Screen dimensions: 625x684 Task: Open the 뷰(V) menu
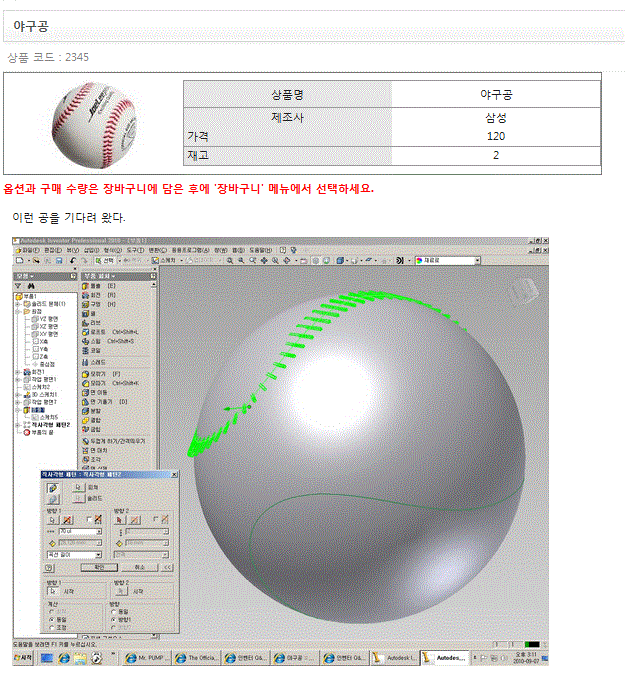72,250
